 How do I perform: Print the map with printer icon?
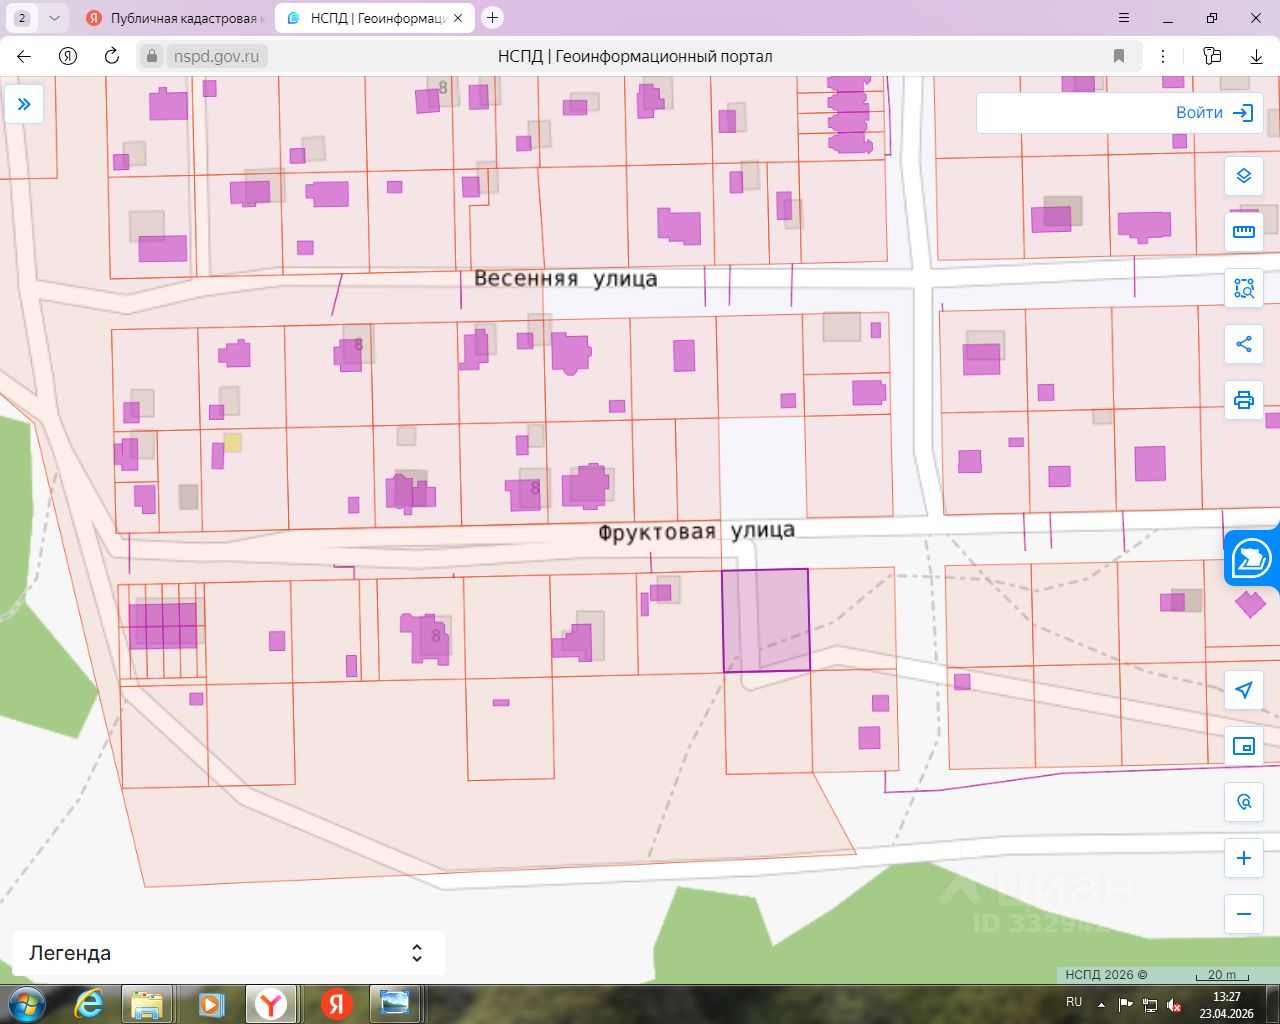(x=1244, y=401)
